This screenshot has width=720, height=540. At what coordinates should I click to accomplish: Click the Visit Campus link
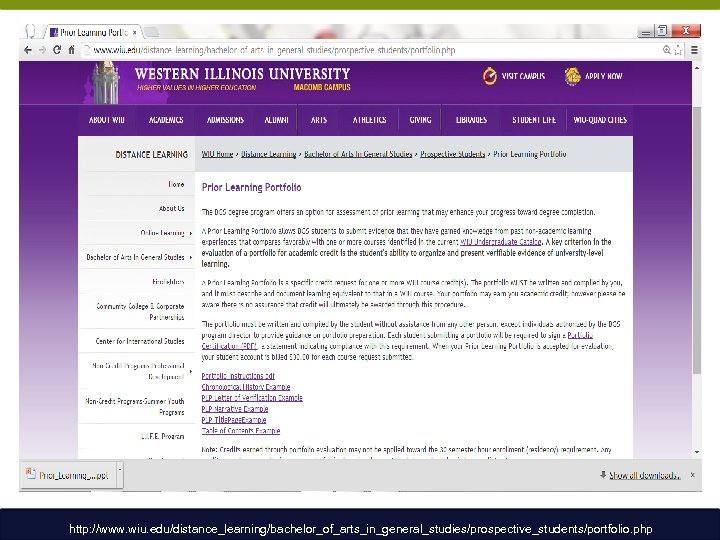pos(523,76)
